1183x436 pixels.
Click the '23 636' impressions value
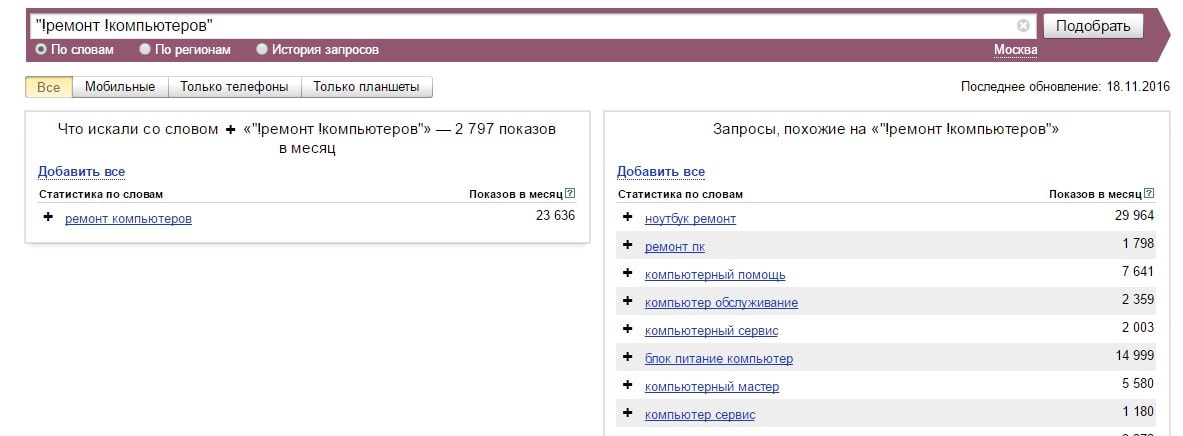(x=555, y=216)
